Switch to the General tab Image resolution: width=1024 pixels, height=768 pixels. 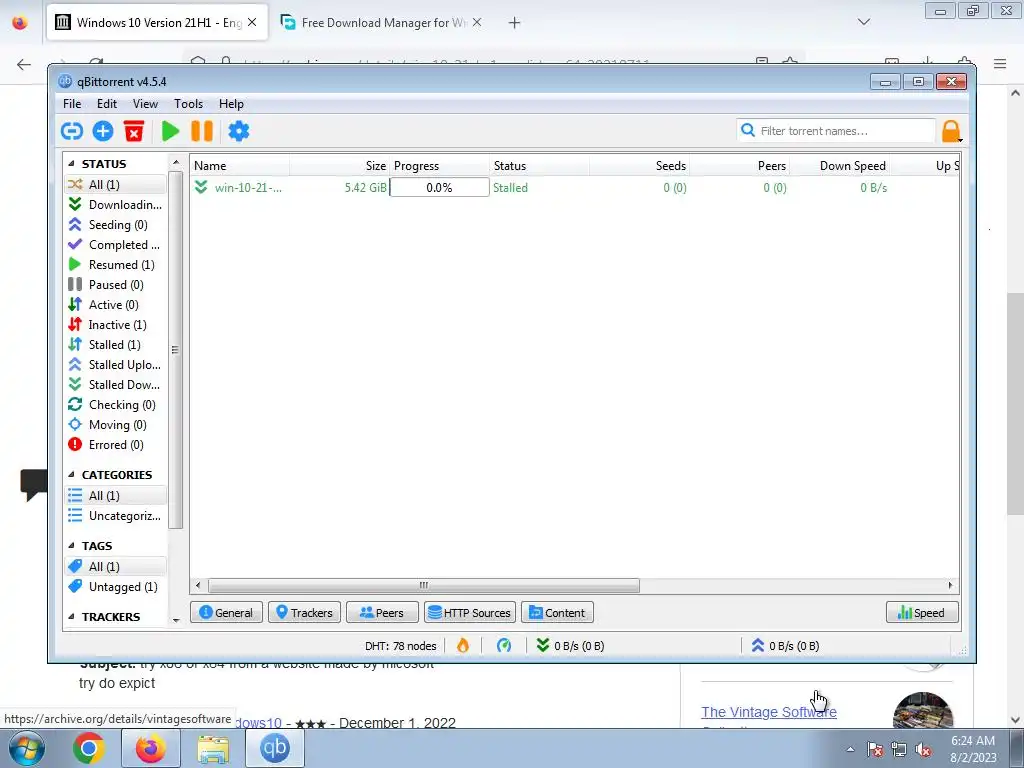click(226, 613)
